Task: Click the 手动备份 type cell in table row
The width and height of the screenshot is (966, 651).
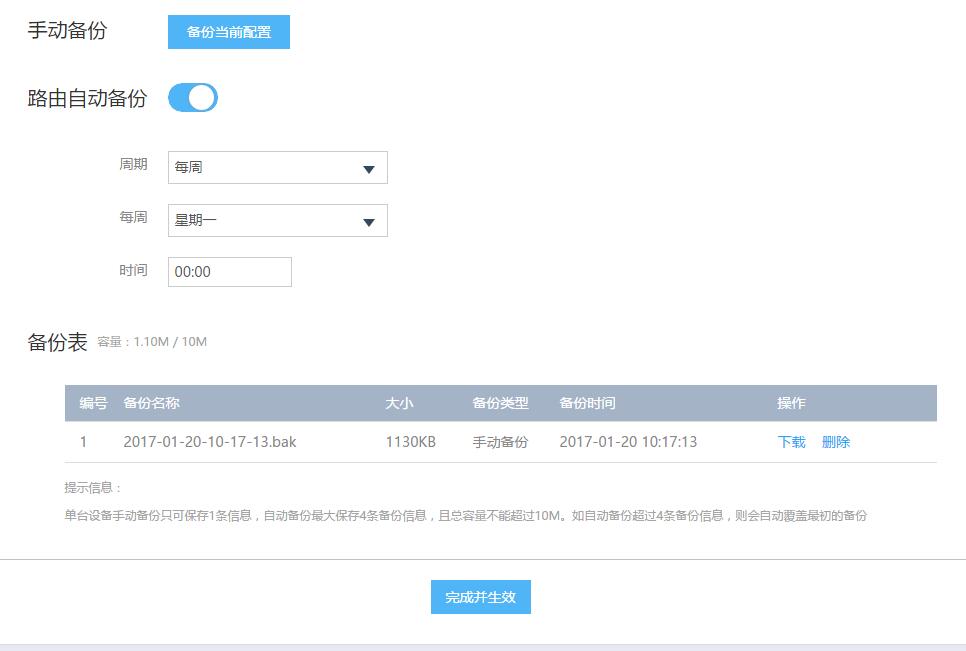Action: [500, 442]
